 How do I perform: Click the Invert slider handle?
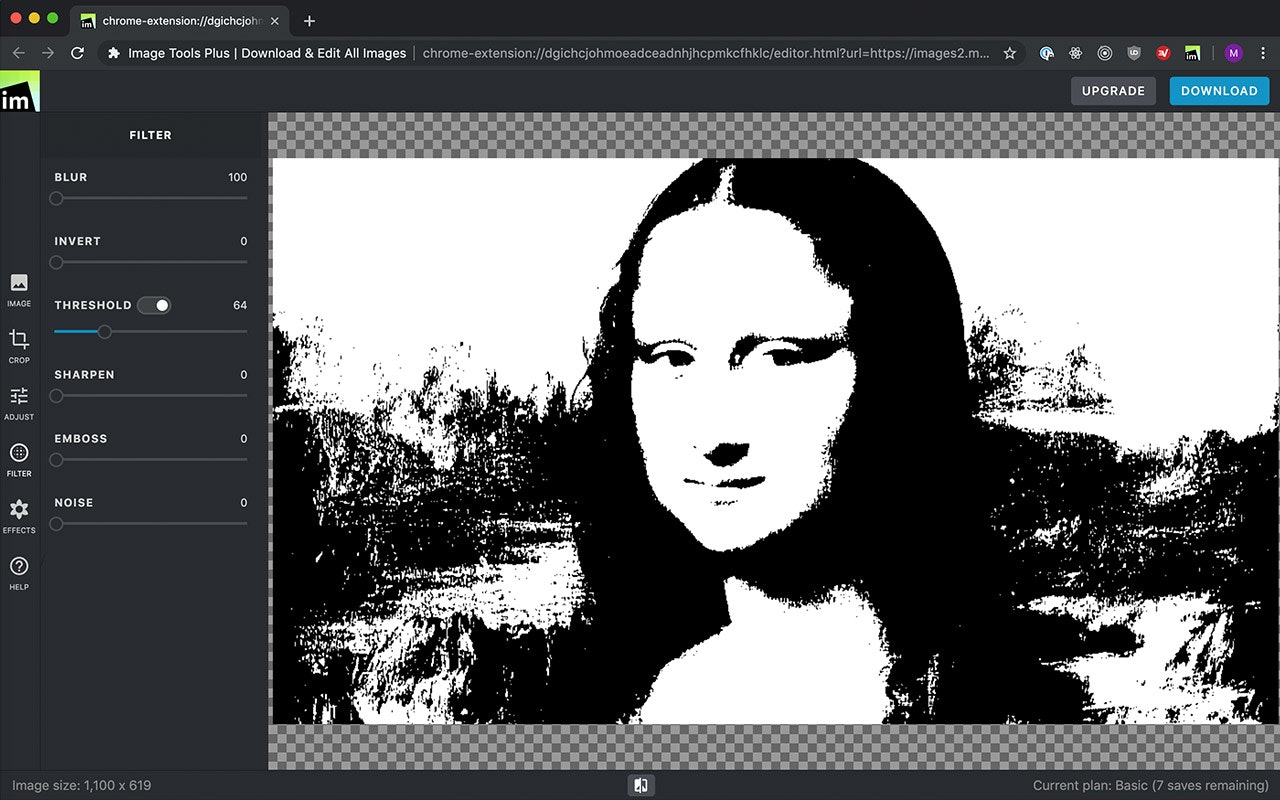click(x=56, y=262)
